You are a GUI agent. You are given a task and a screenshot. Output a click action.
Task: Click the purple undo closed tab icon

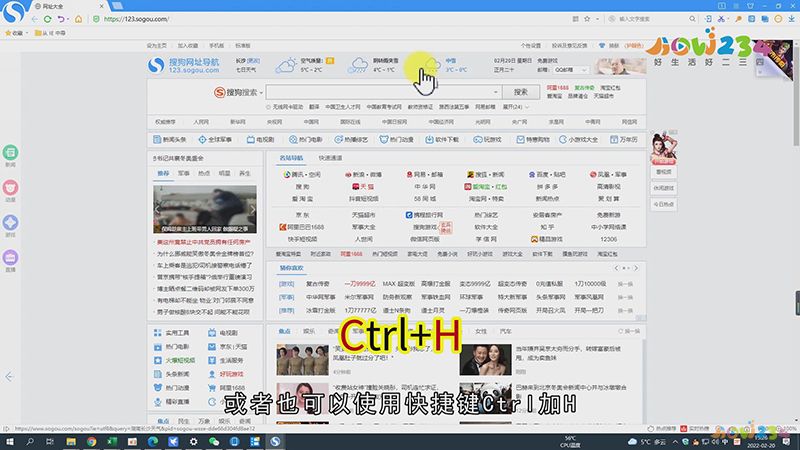point(60,19)
